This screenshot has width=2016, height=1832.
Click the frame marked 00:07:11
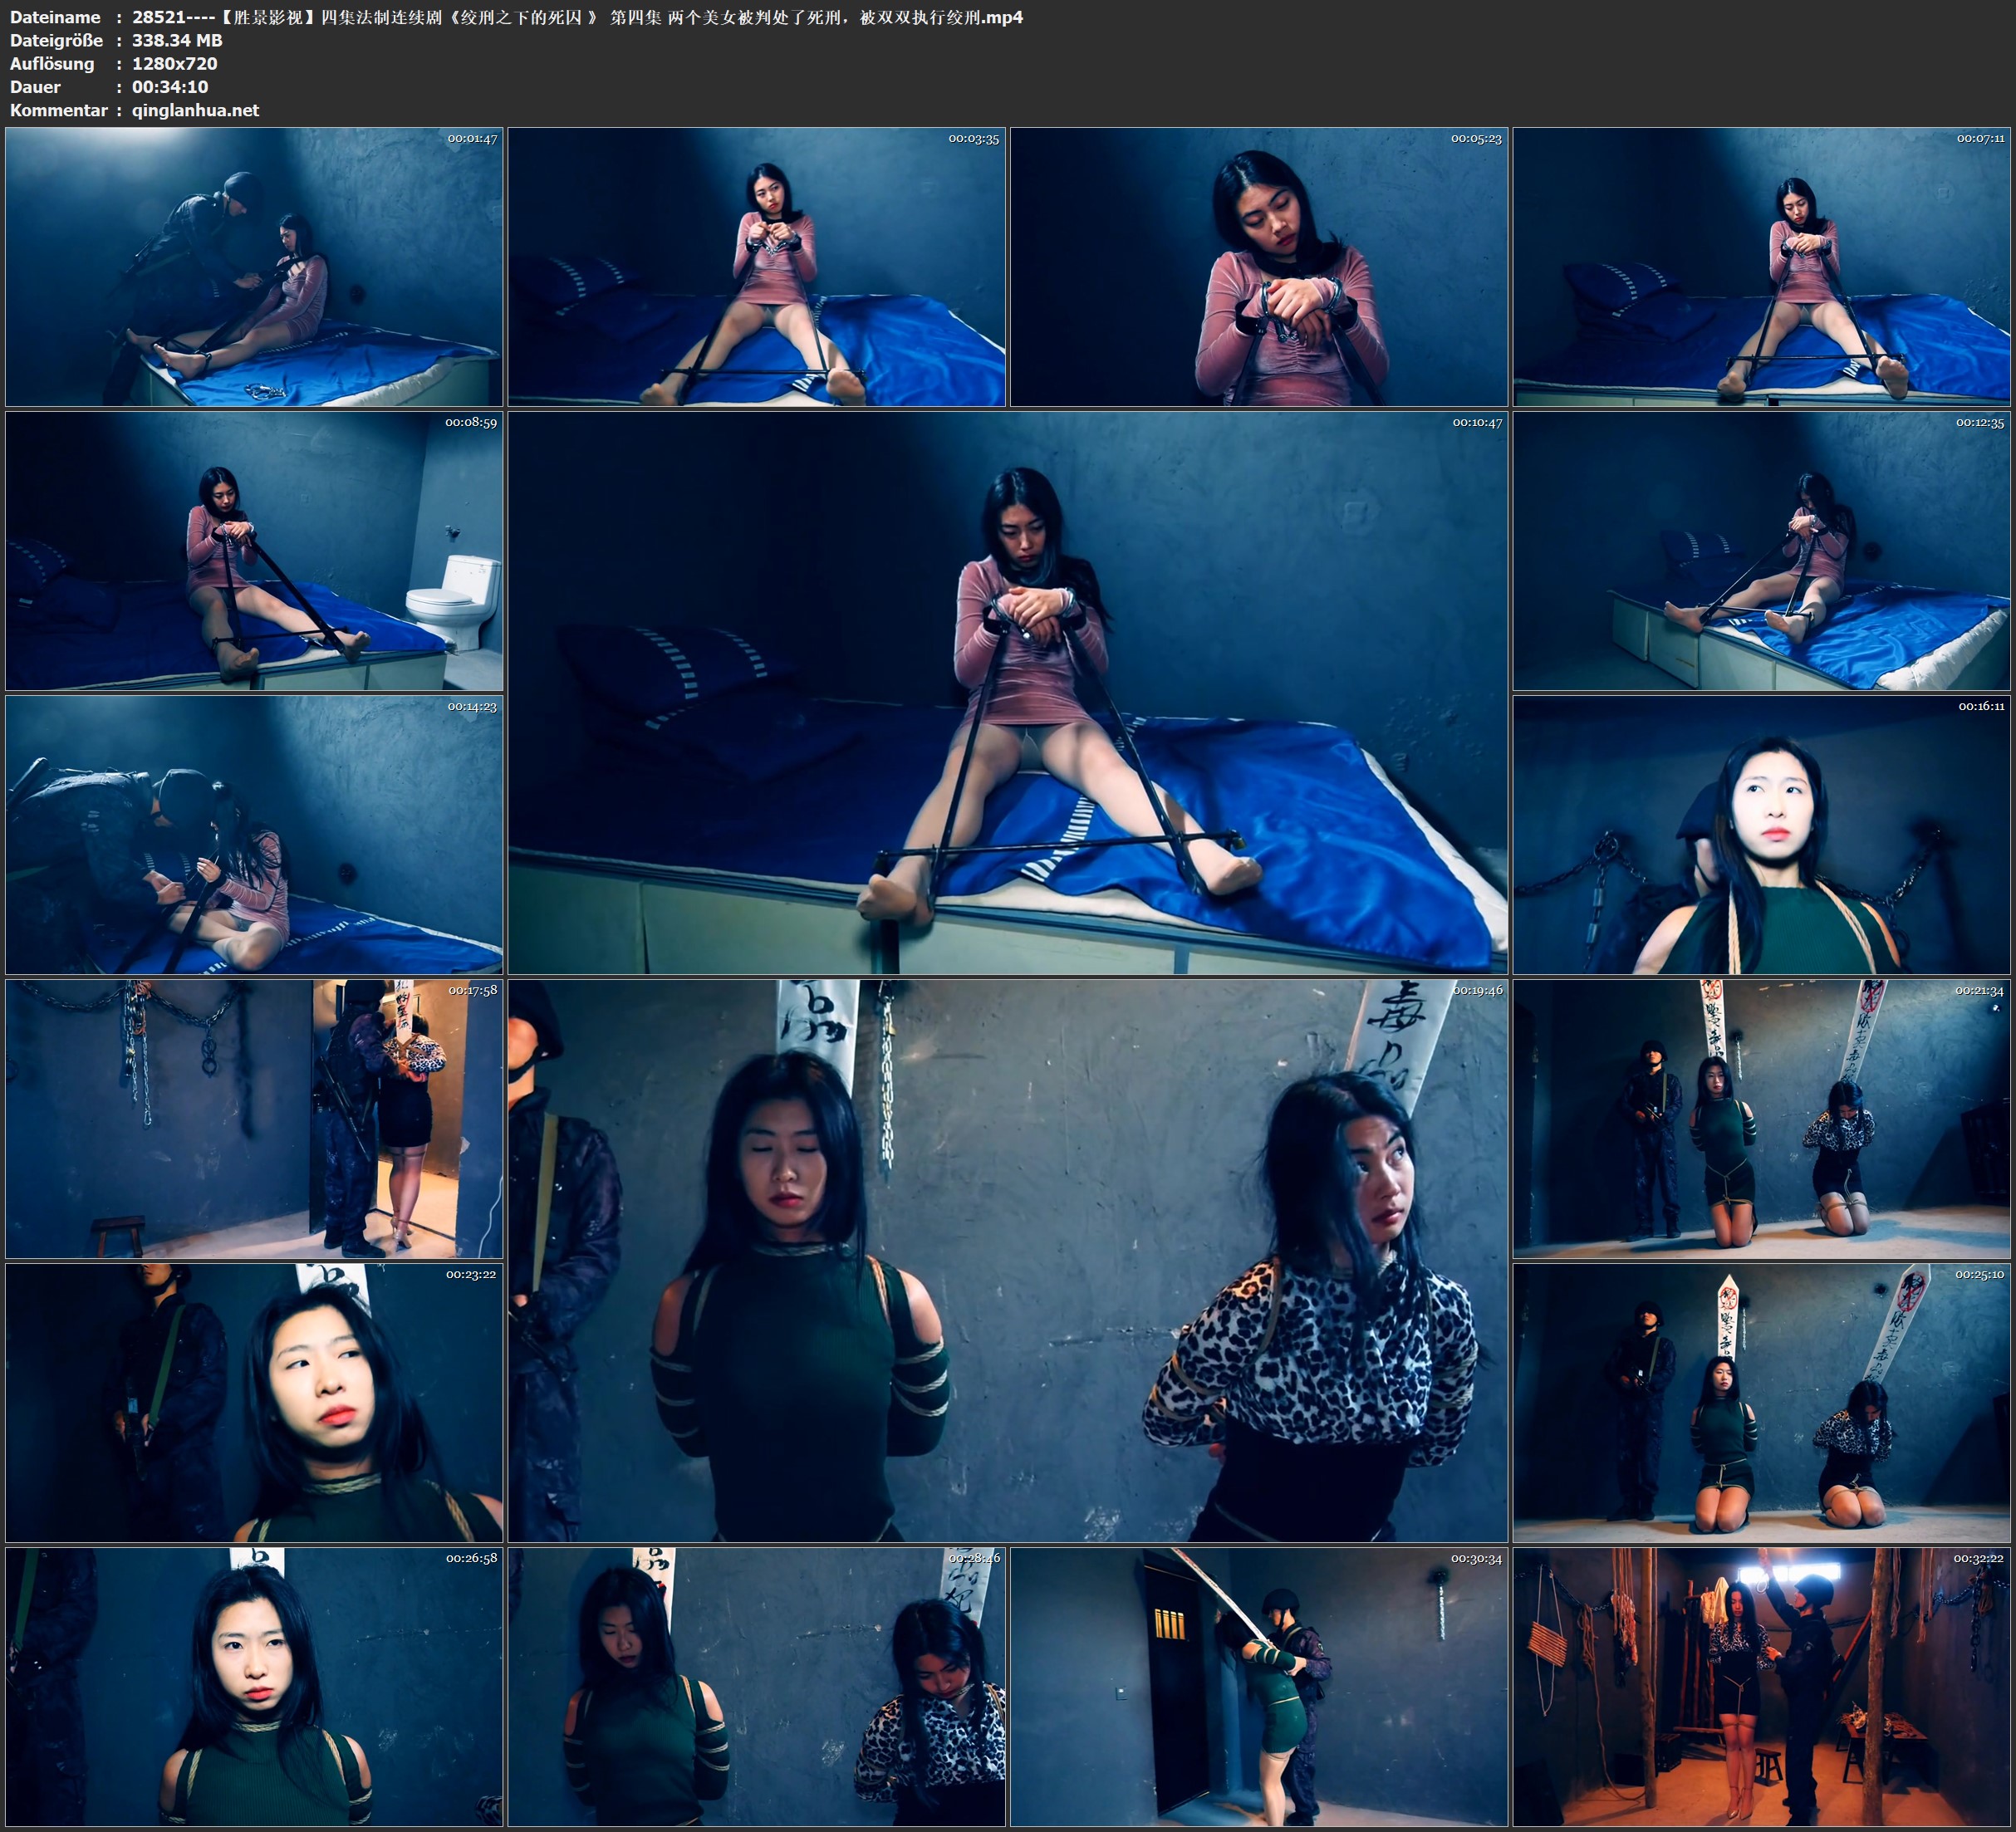1761,266
